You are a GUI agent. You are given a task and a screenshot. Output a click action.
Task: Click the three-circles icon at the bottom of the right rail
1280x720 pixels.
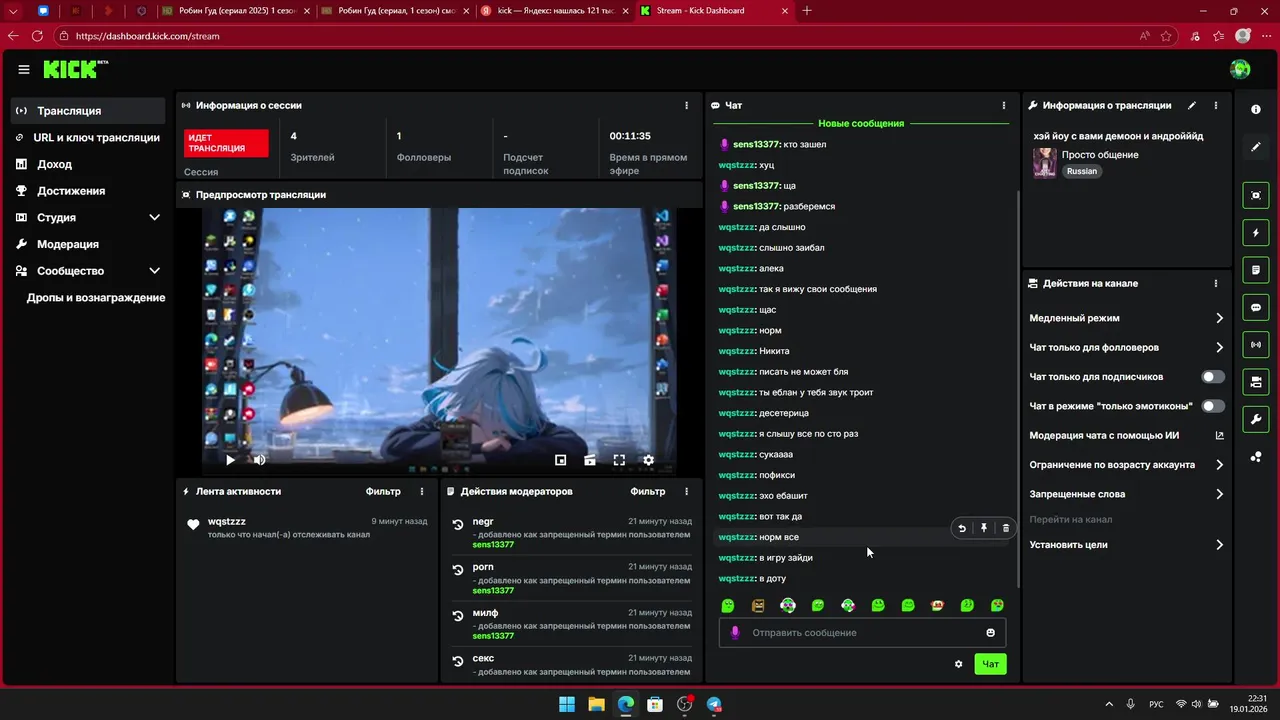pyautogui.click(x=1256, y=457)
